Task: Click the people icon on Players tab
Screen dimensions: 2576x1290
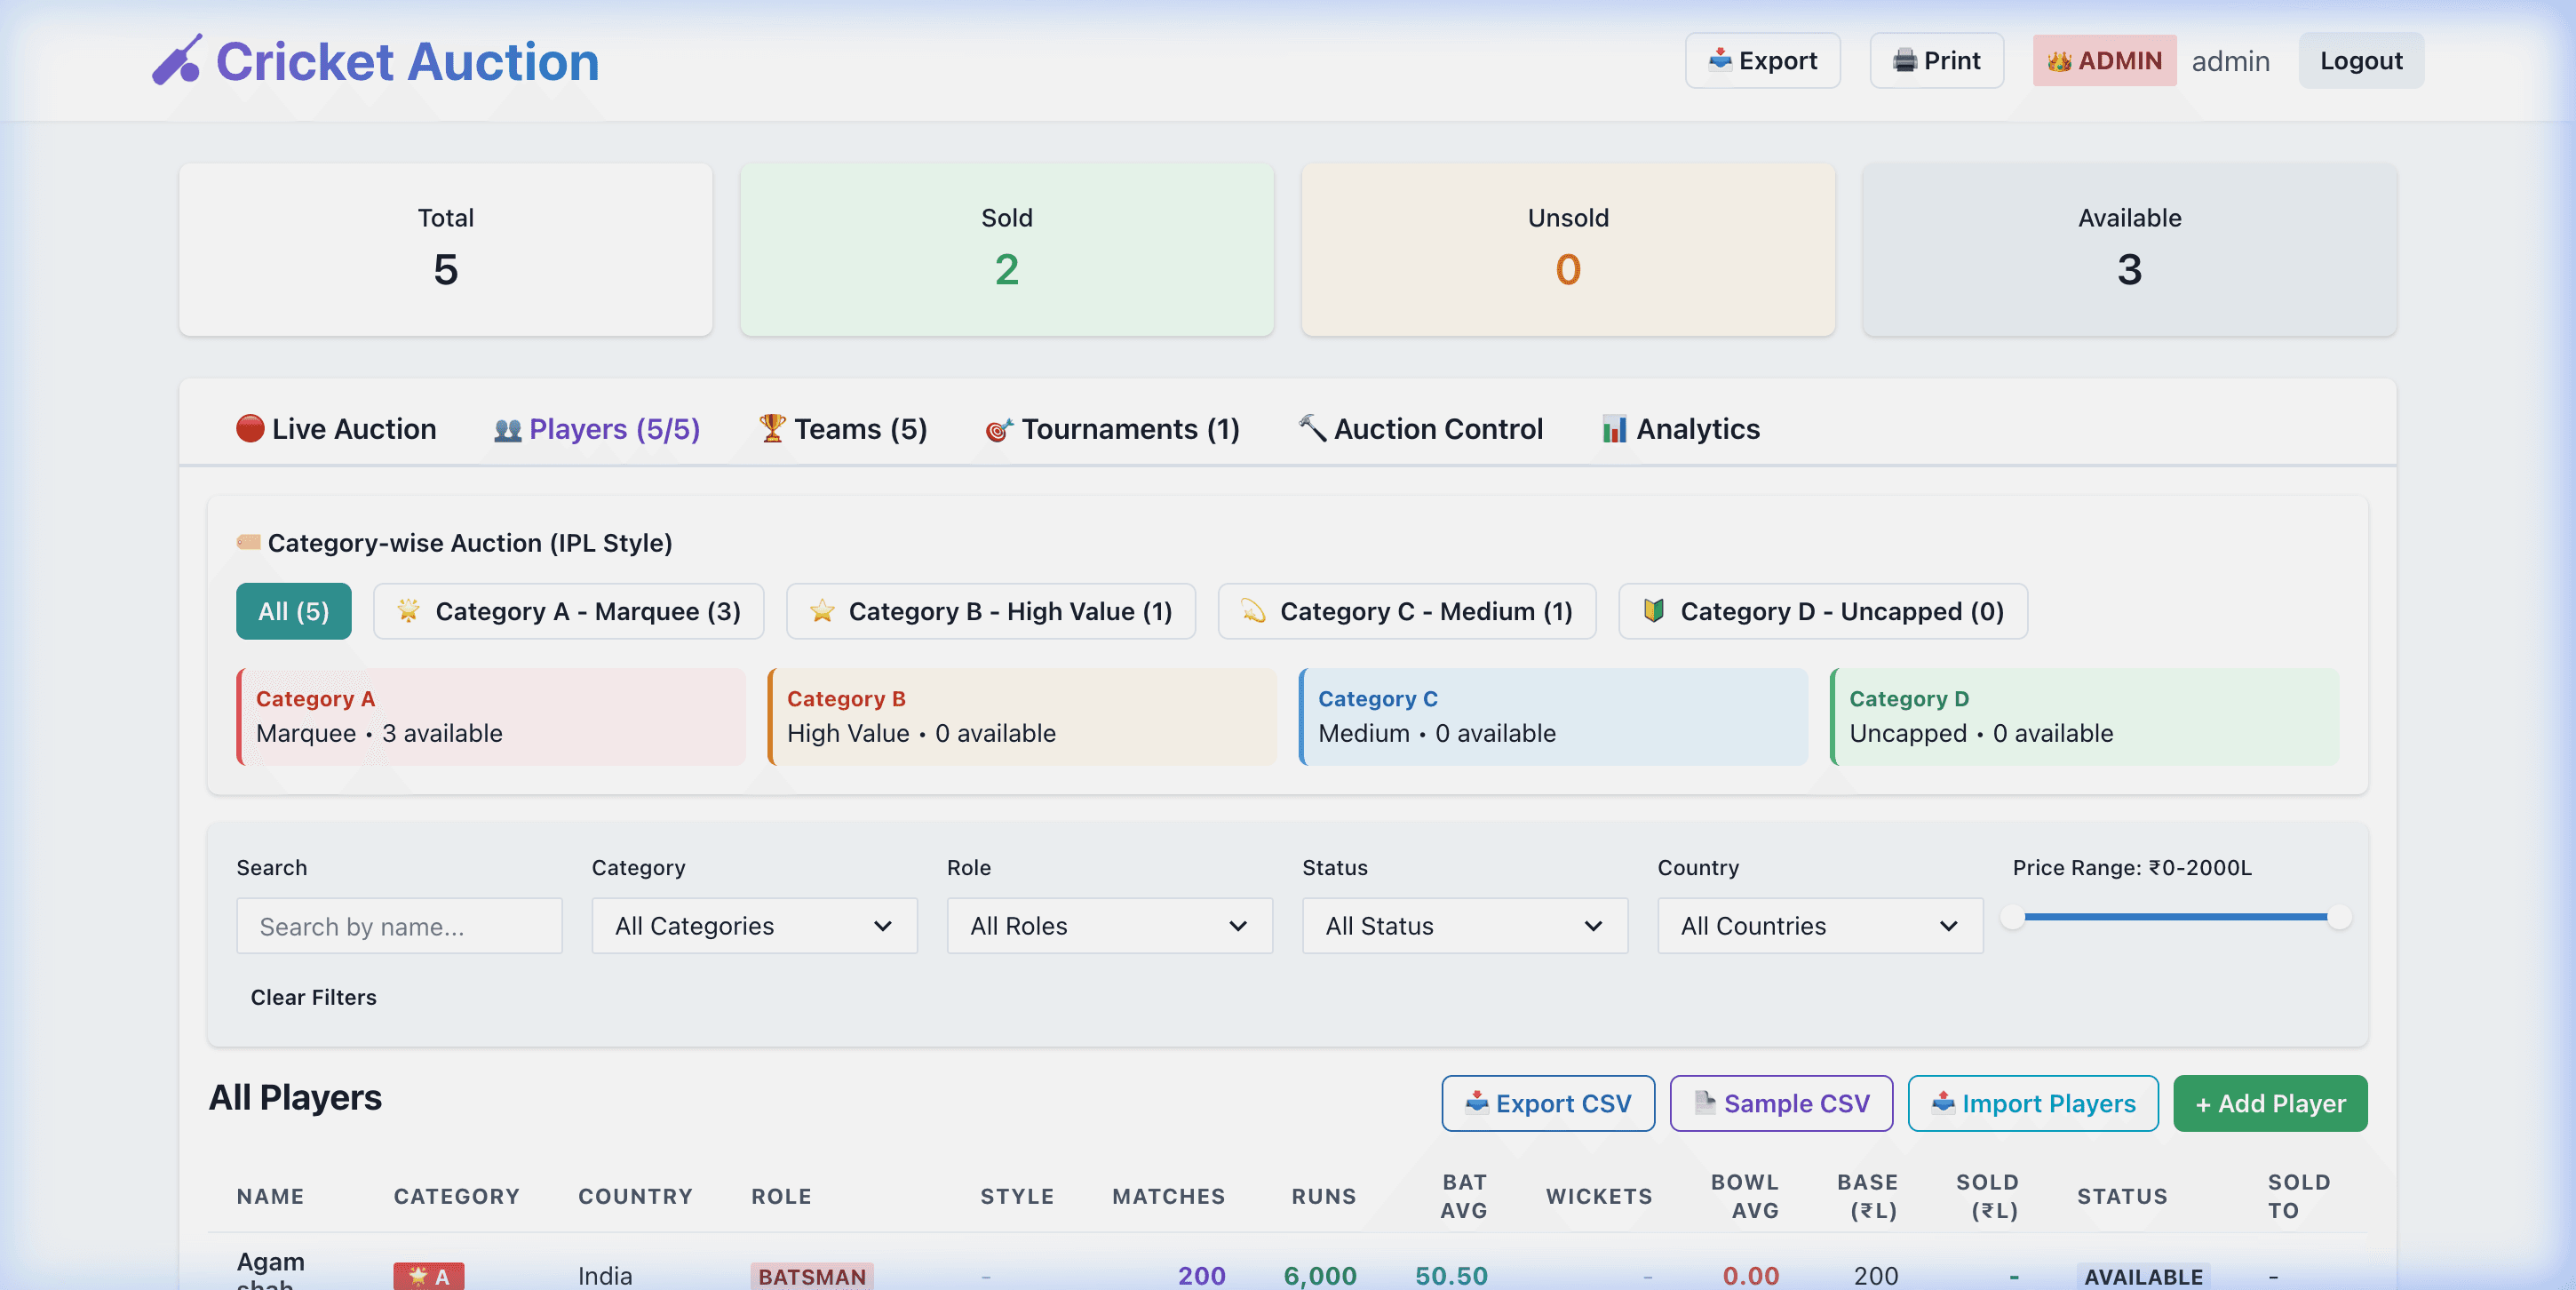Action: pyautogui.click(x=508, y=430)
